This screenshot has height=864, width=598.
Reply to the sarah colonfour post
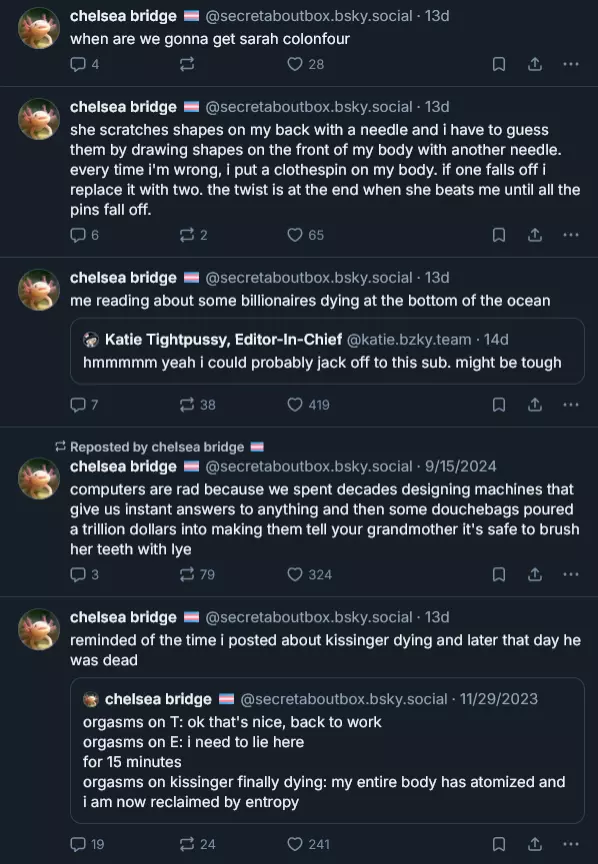(x=84, y=64)
